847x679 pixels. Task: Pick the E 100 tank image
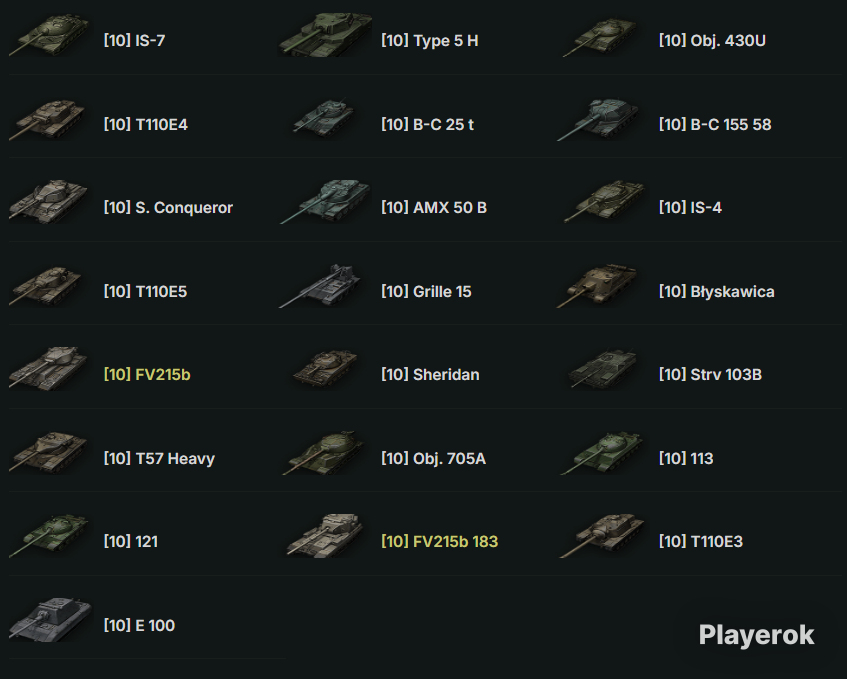(x=51, y=620)
